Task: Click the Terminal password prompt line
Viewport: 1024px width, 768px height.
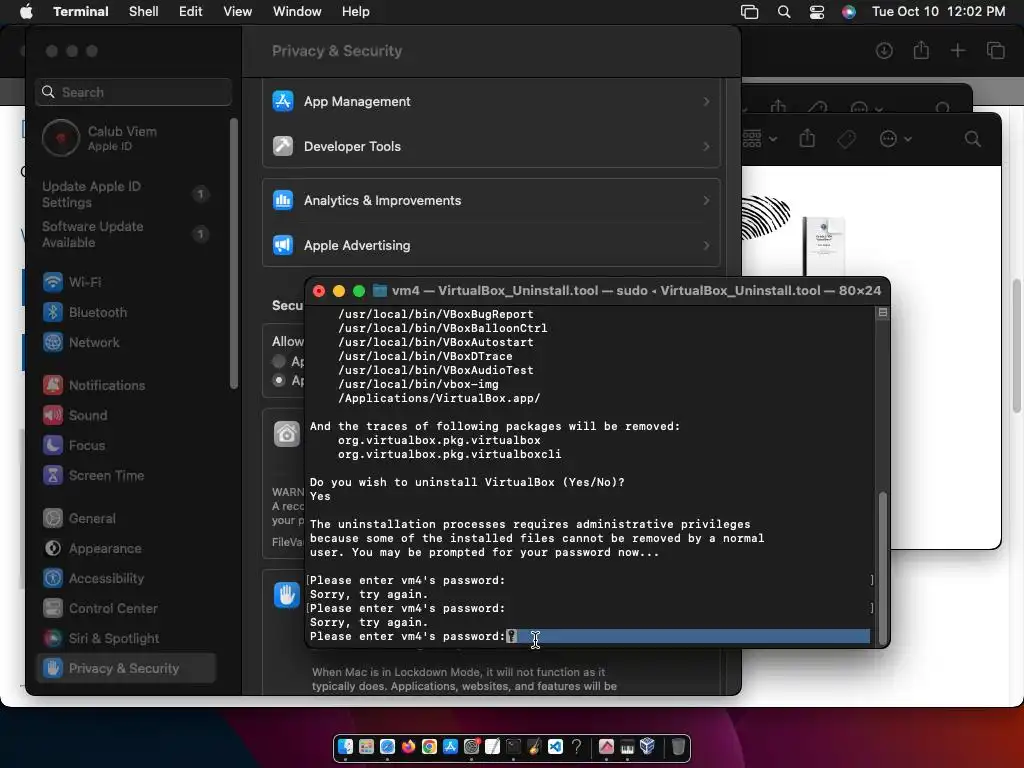Action: pos(589,636)
